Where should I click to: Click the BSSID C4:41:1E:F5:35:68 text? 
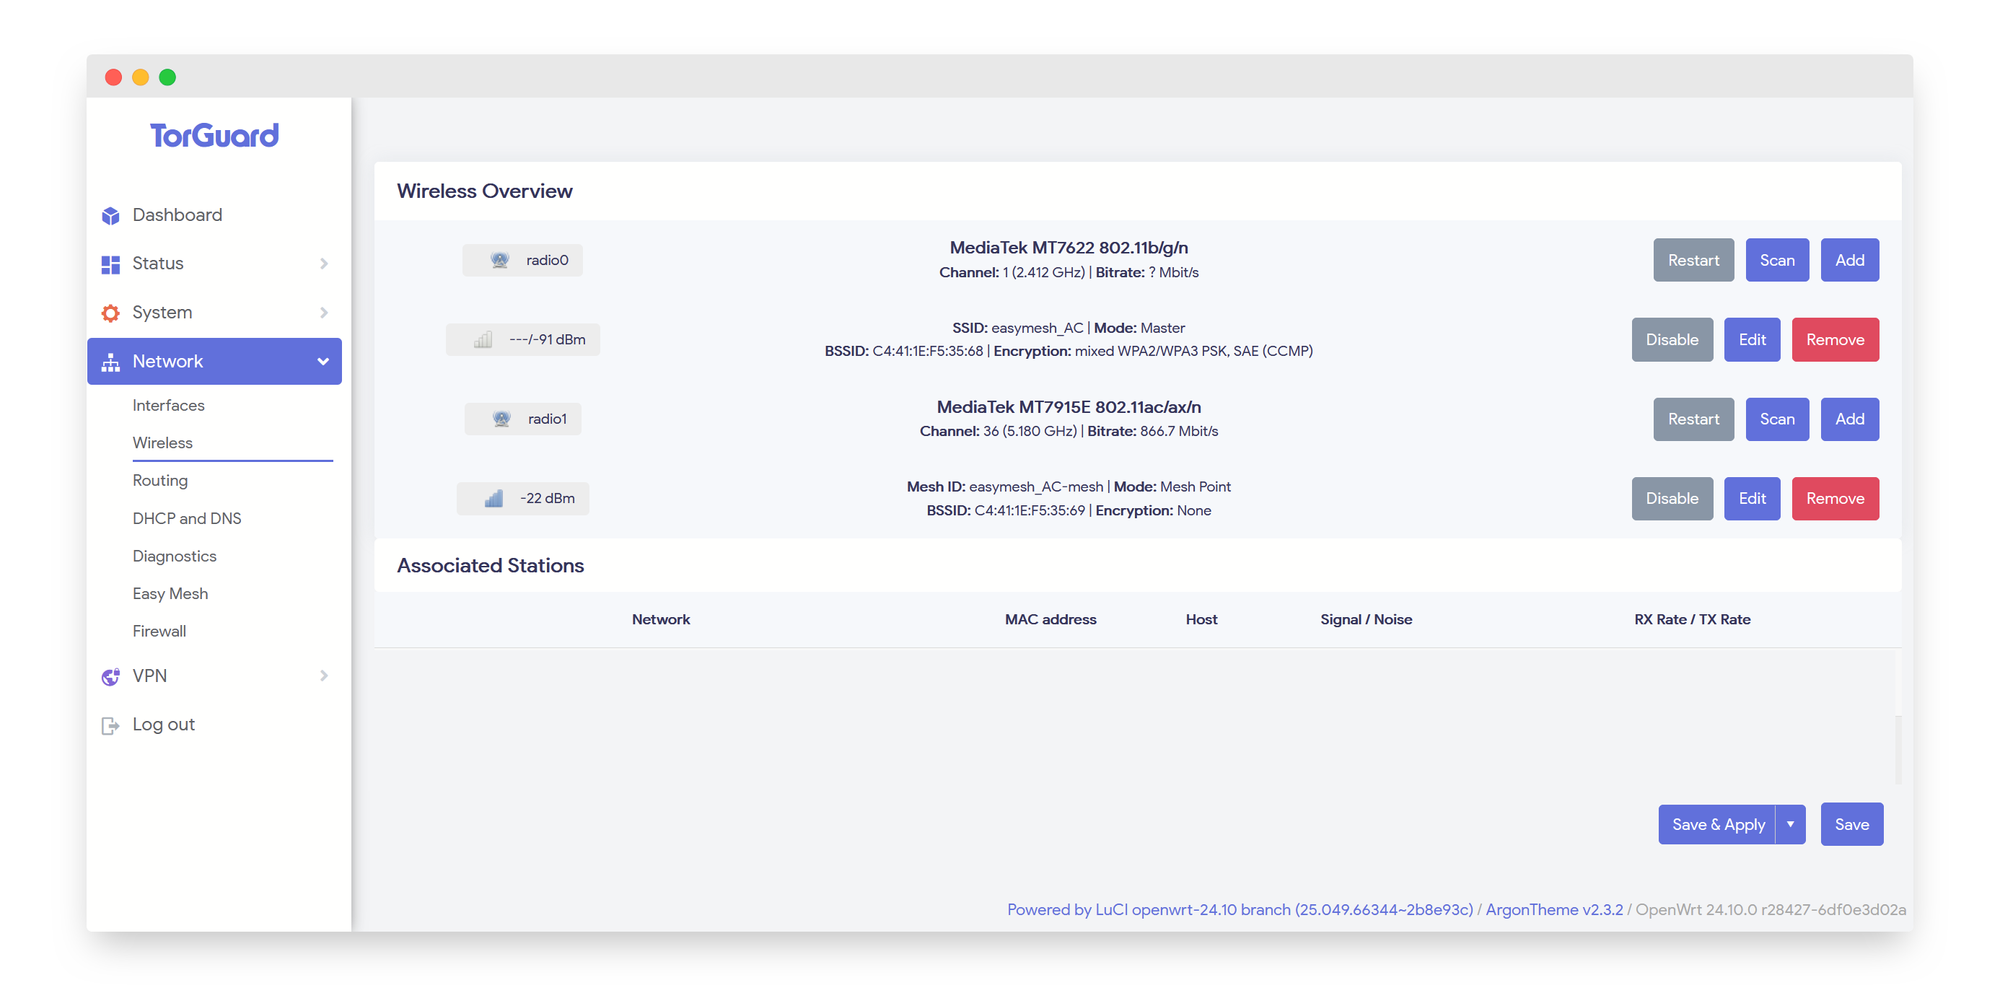pyautogui.click(x=904, y=352)
